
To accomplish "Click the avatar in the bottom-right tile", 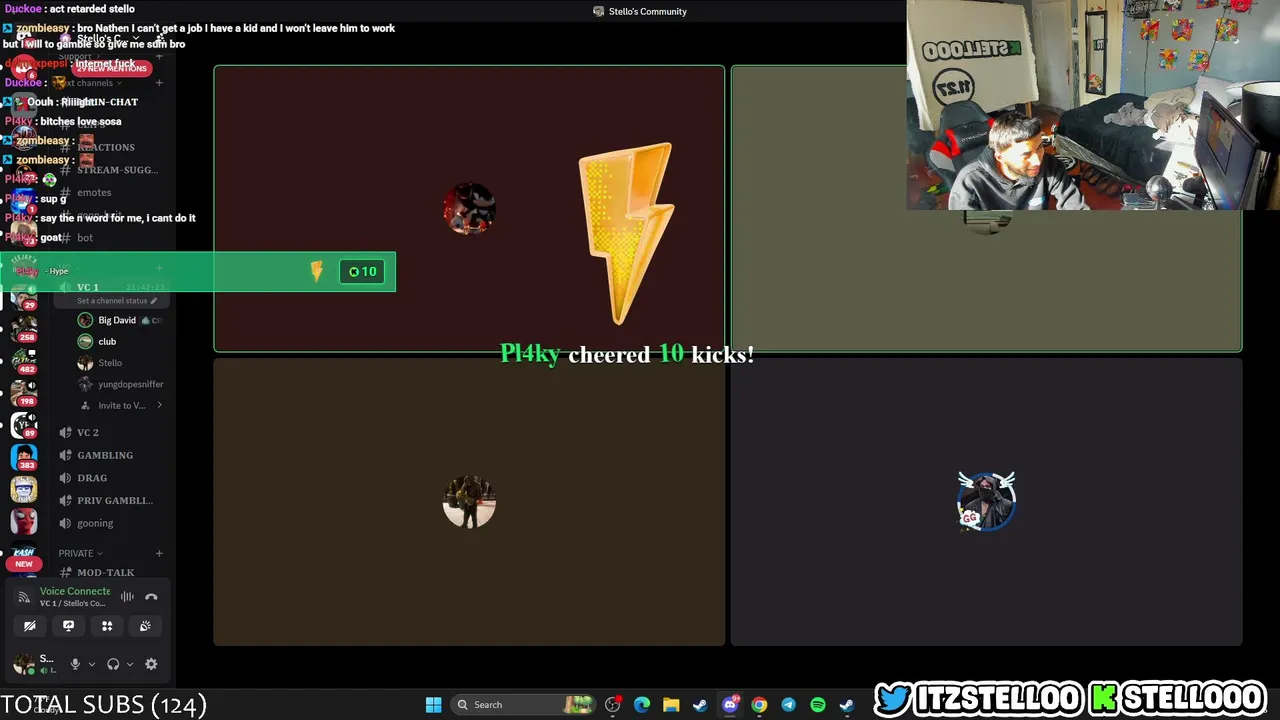I will (986, 501).
